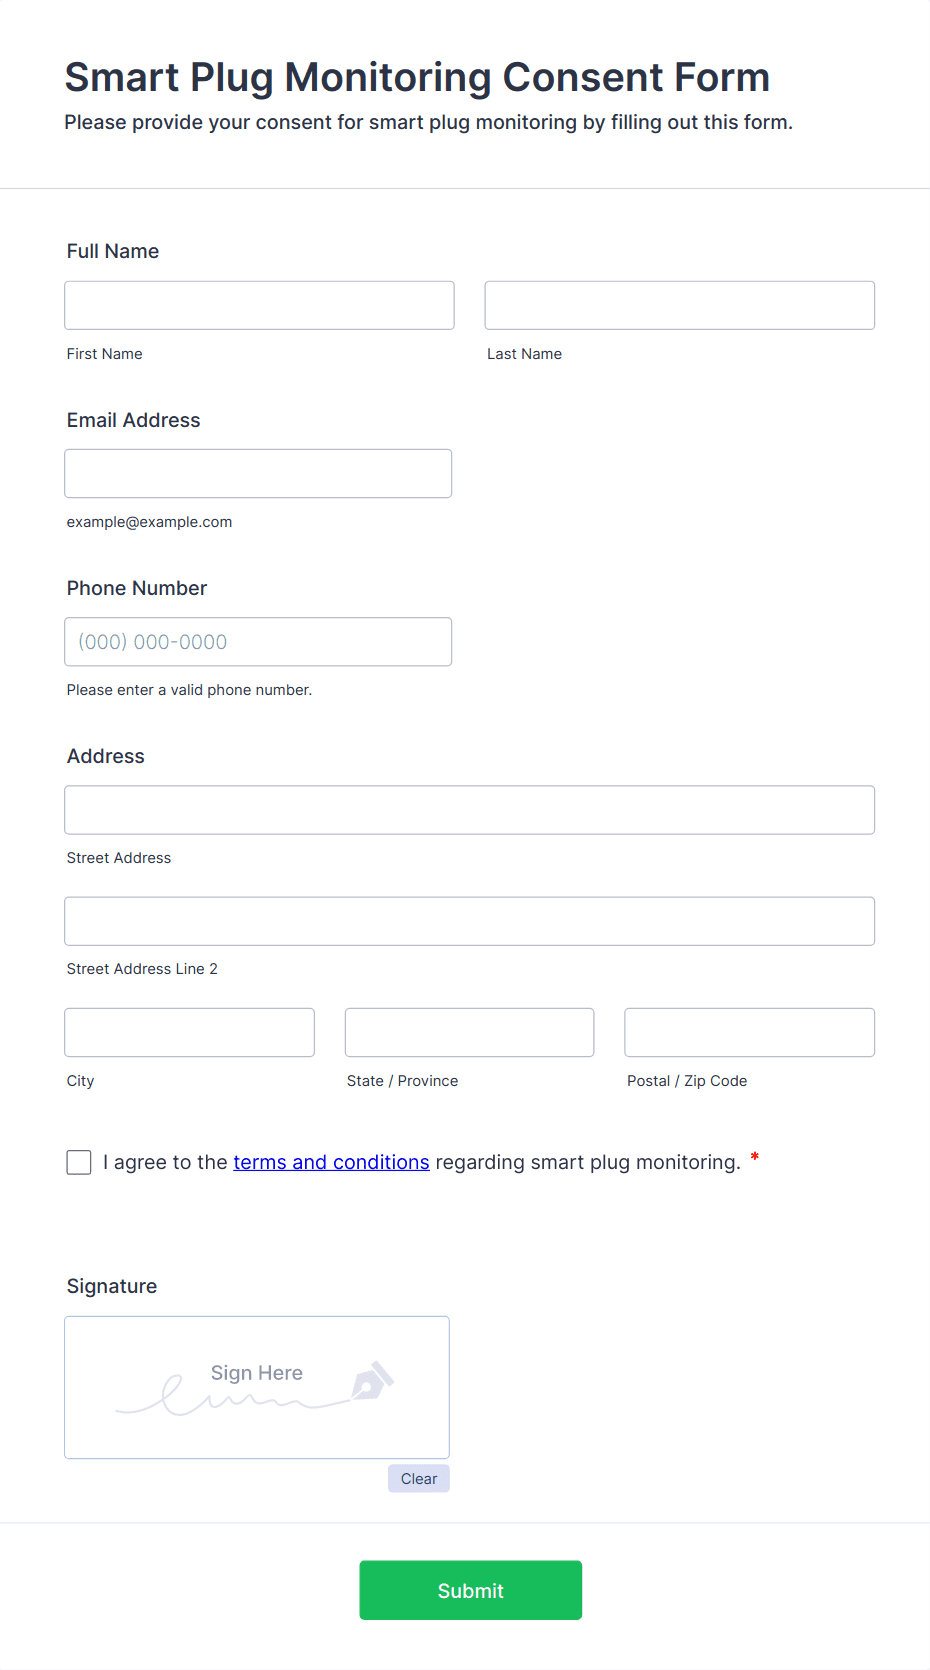Click the Smart Plug Monitoring Consent Form heading
This screenshot has width=930, height=1670.
tap(417, 77)
